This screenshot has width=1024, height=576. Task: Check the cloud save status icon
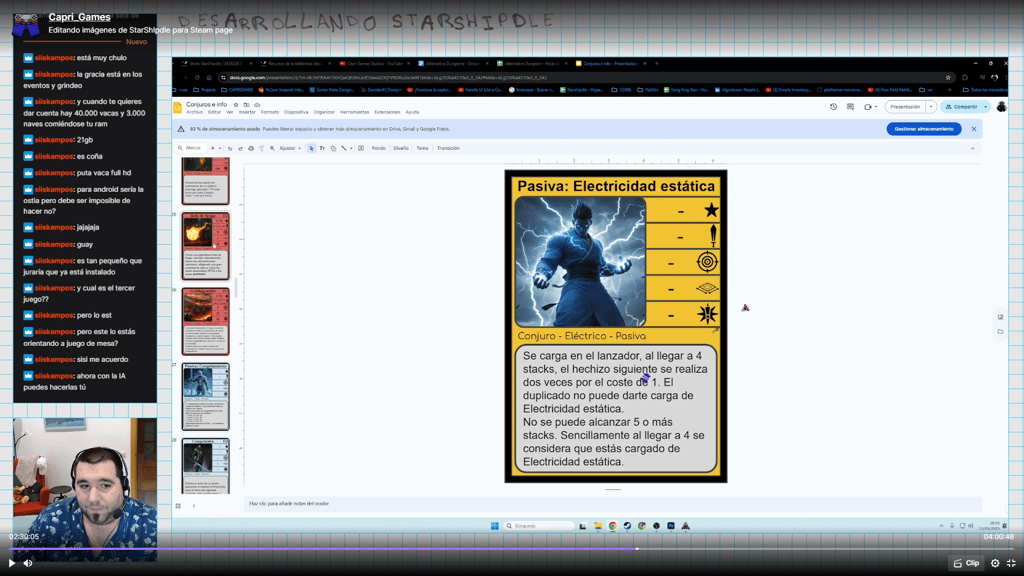pos(257,104)
